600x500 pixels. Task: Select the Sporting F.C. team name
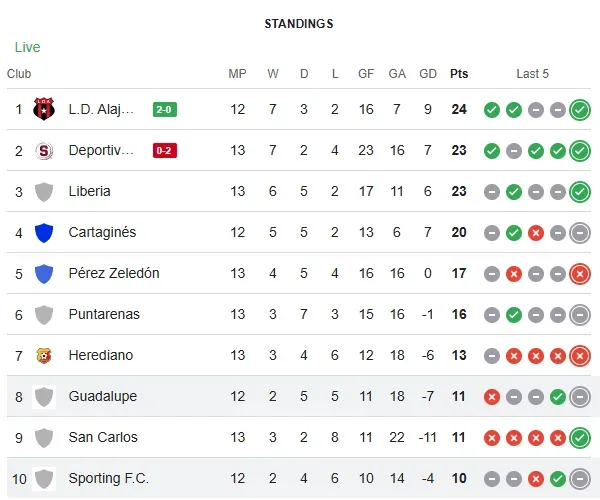coord(108,478)
